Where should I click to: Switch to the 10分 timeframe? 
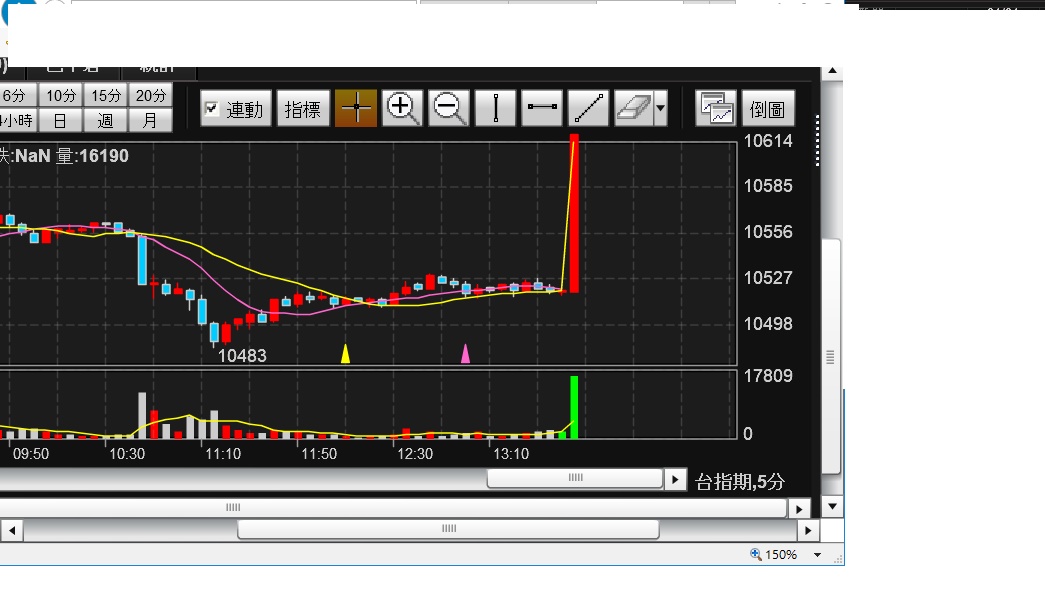[x=61, y=95]
